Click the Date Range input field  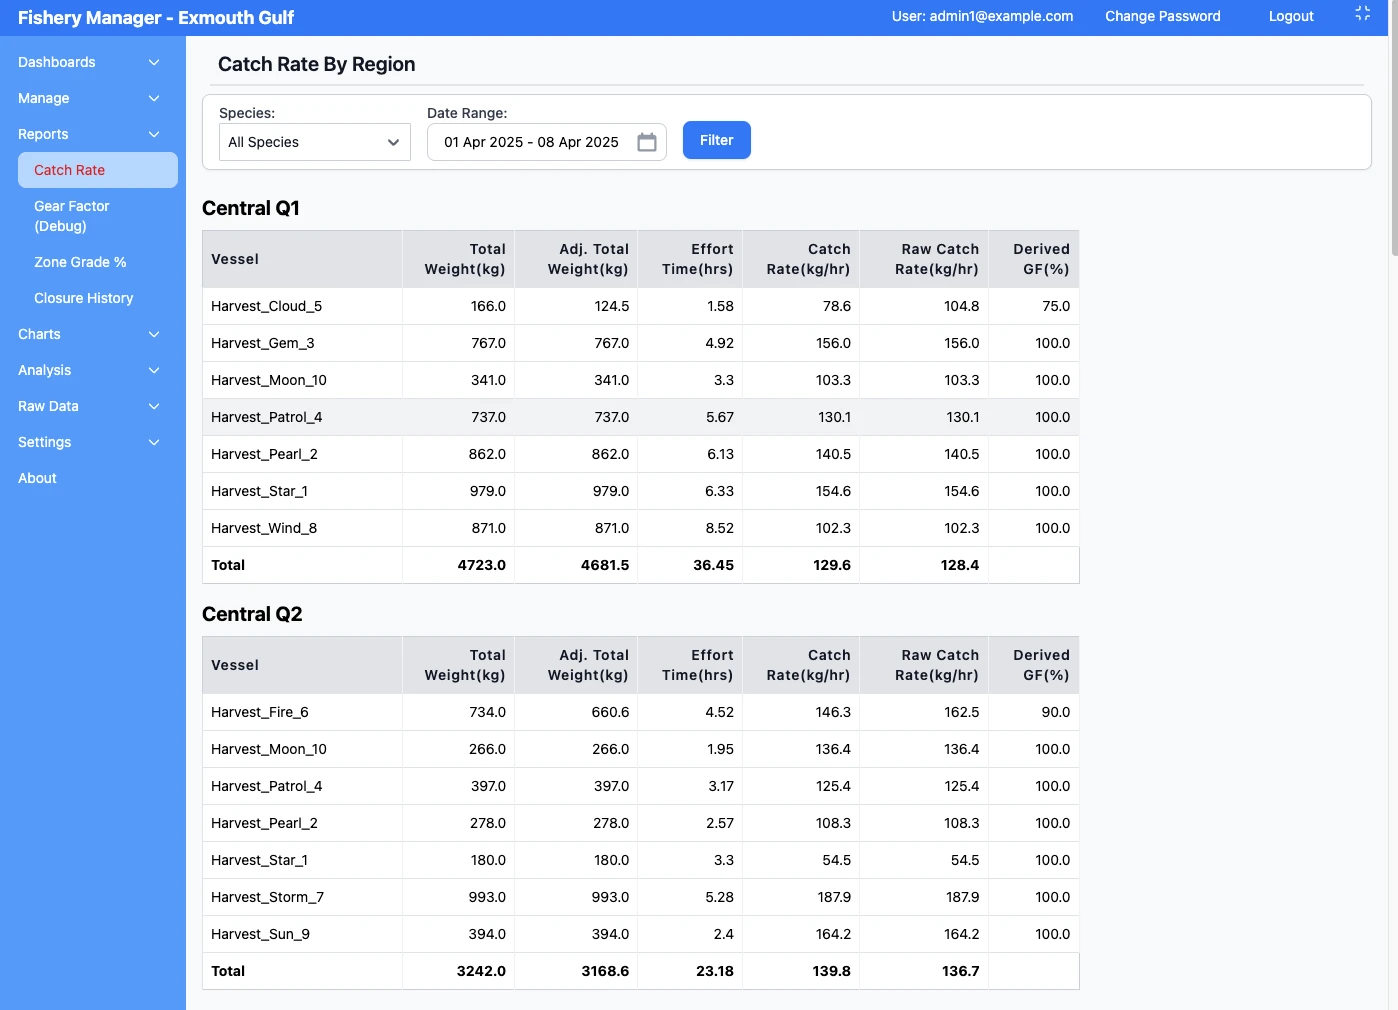tap(531, 142)
